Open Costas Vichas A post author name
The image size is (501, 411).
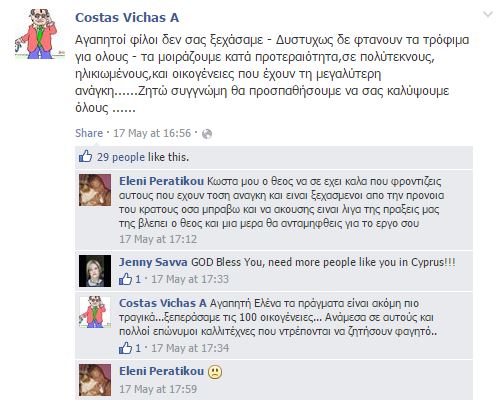point(127,18)
